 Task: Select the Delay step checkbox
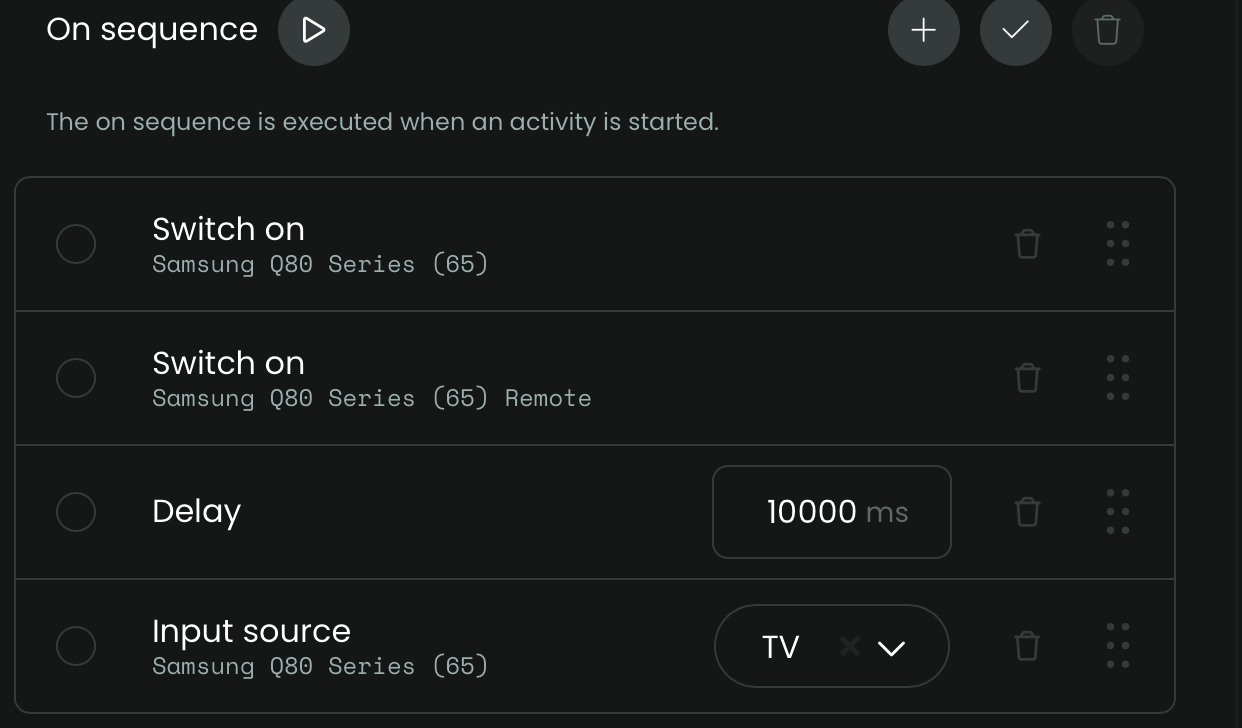(76, 512)
